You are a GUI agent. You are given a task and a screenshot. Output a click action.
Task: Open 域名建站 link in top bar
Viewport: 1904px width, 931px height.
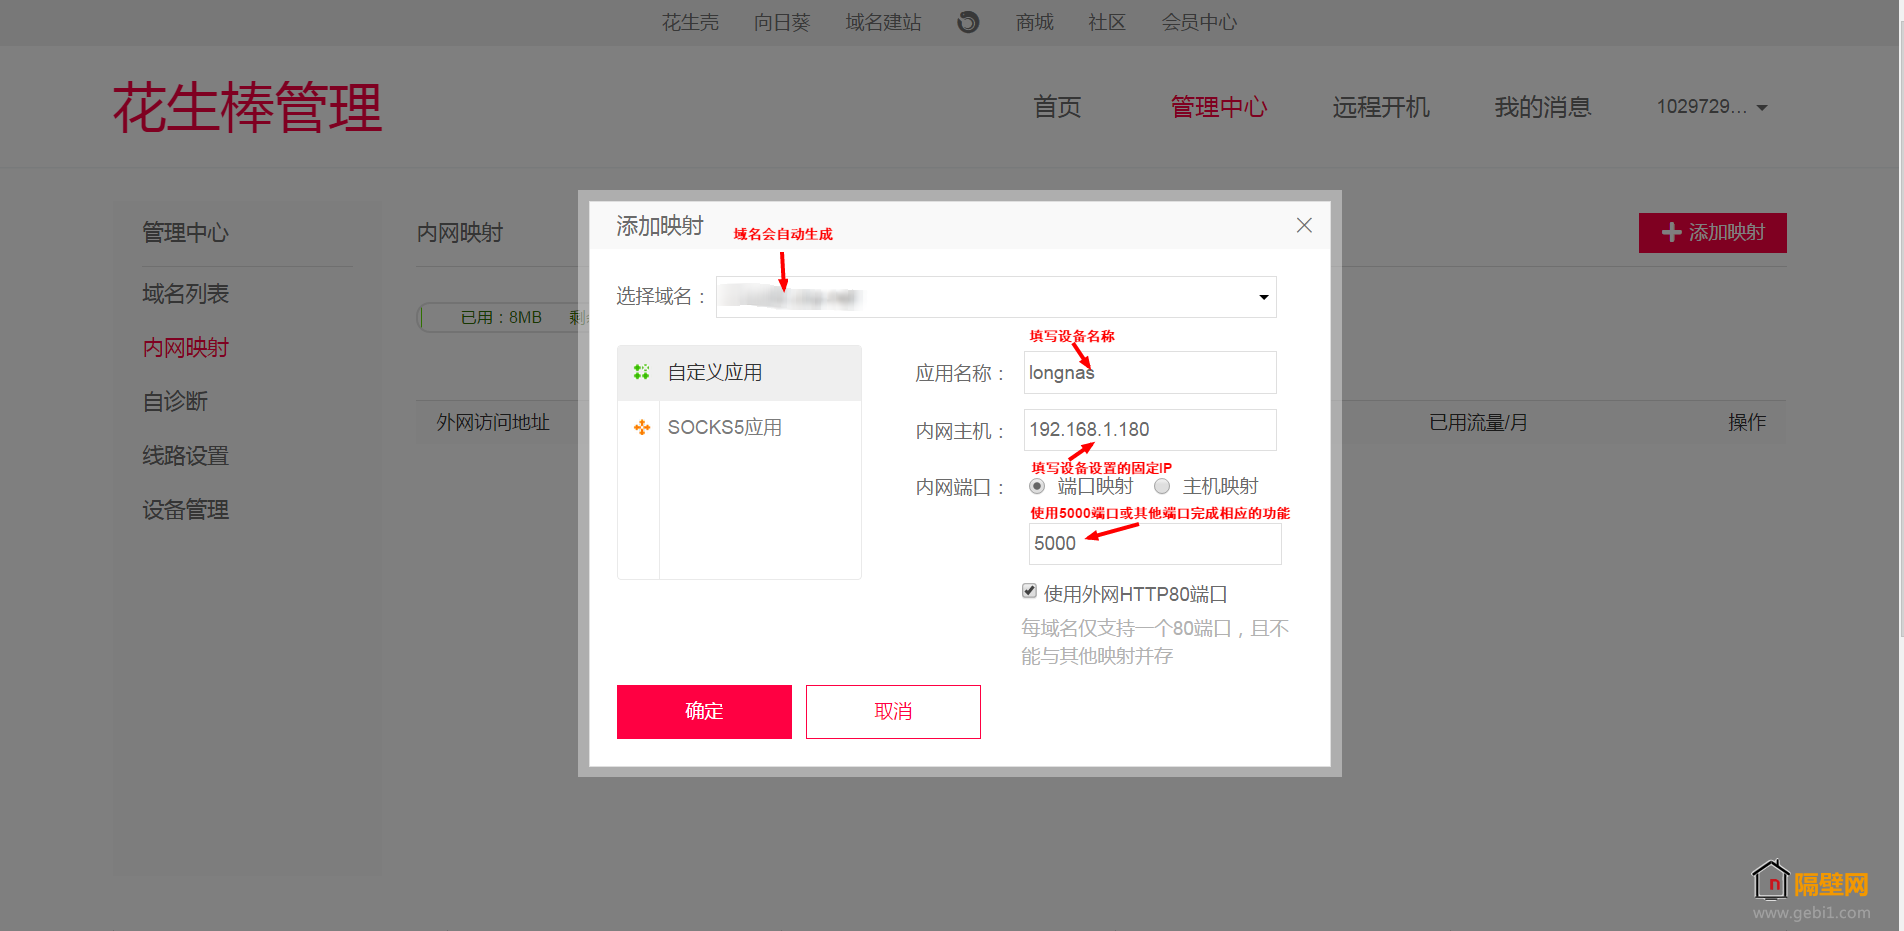883,22
